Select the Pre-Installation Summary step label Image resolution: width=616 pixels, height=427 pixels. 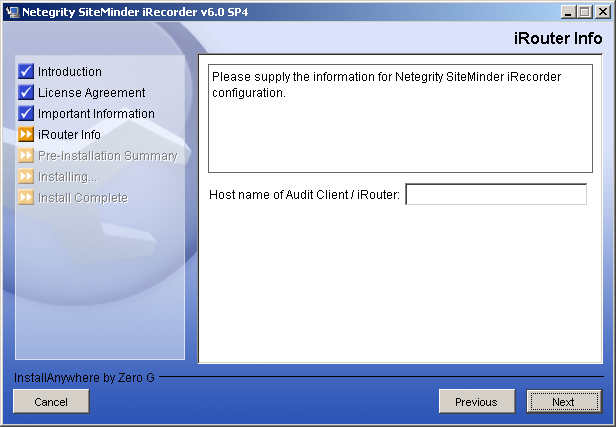tap(107, 156)
